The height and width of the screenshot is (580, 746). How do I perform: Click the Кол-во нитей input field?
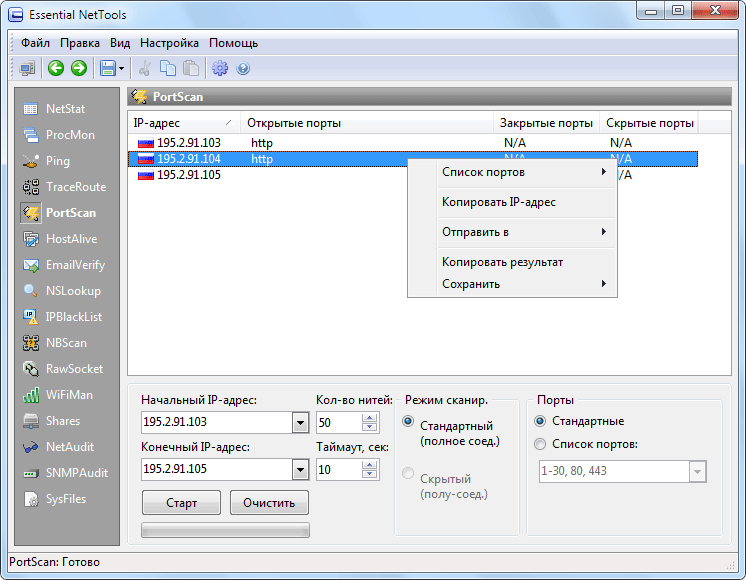click(x=339, y=423)
